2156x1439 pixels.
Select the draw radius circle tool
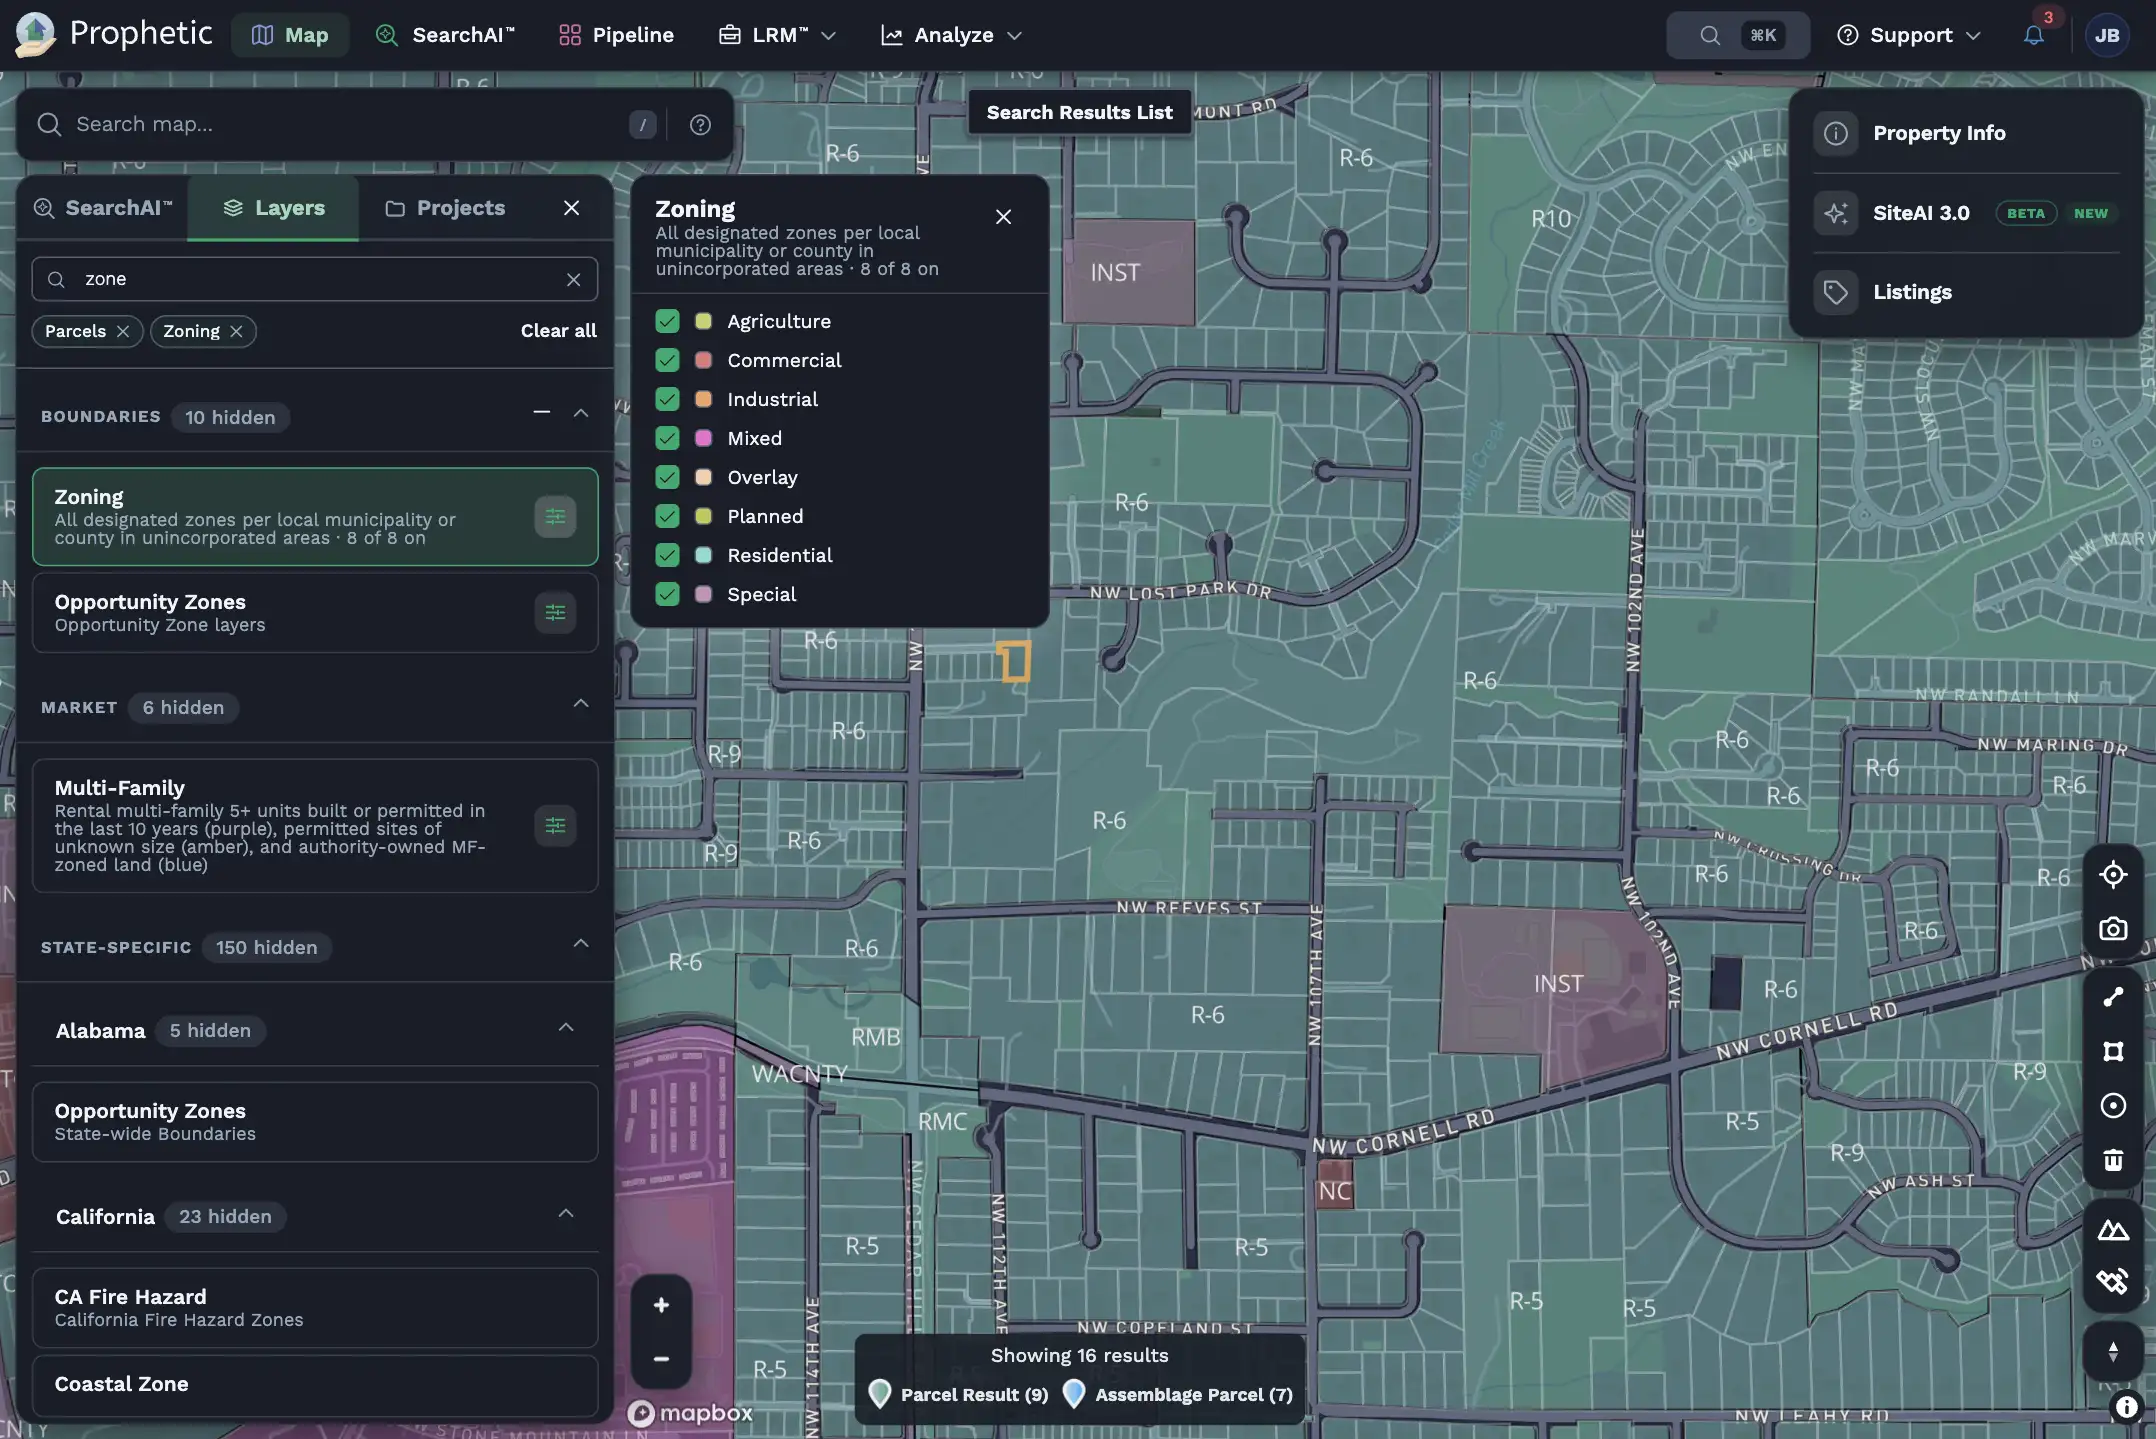2112,1105
